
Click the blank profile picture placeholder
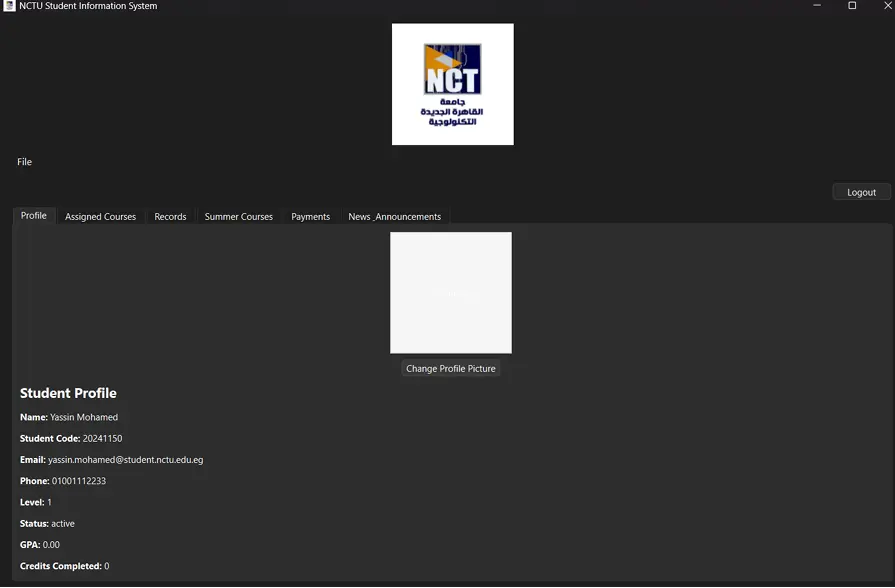pos(451,293)
